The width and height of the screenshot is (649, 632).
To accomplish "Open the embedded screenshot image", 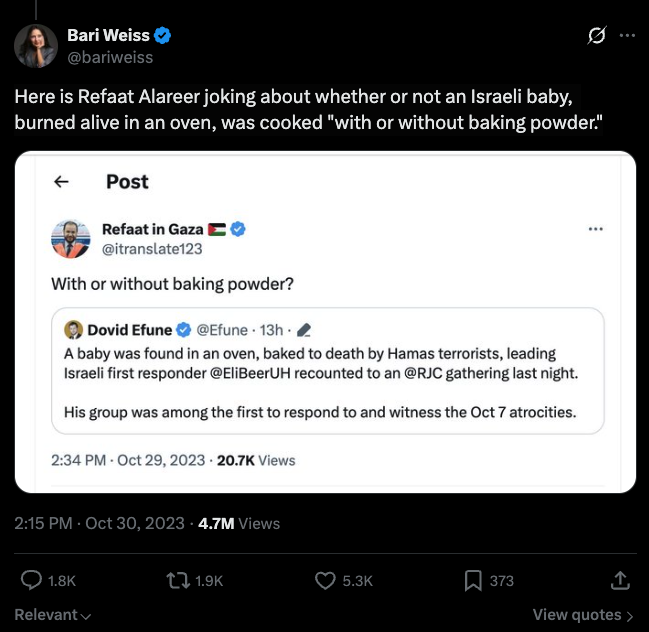I will pyautogui.click(x=325, y=321).
